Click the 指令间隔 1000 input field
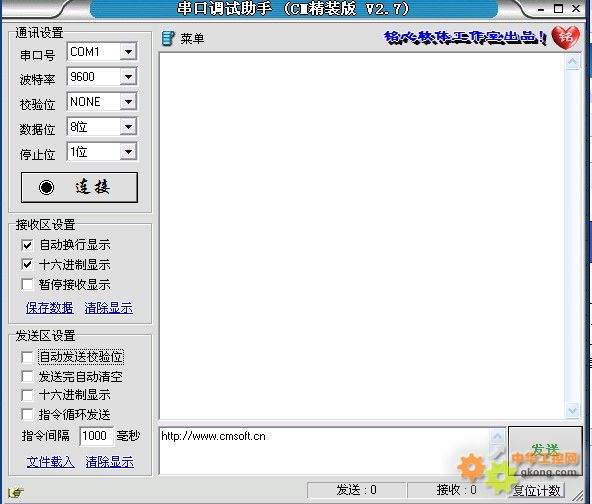This screenshot has width=592, height=504. pyautogui.click(x=97, y=436)
